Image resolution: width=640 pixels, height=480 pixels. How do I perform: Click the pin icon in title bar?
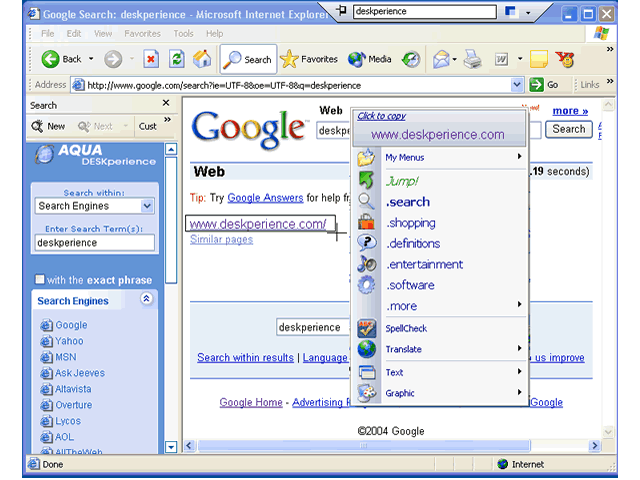(x=342, y=10)
